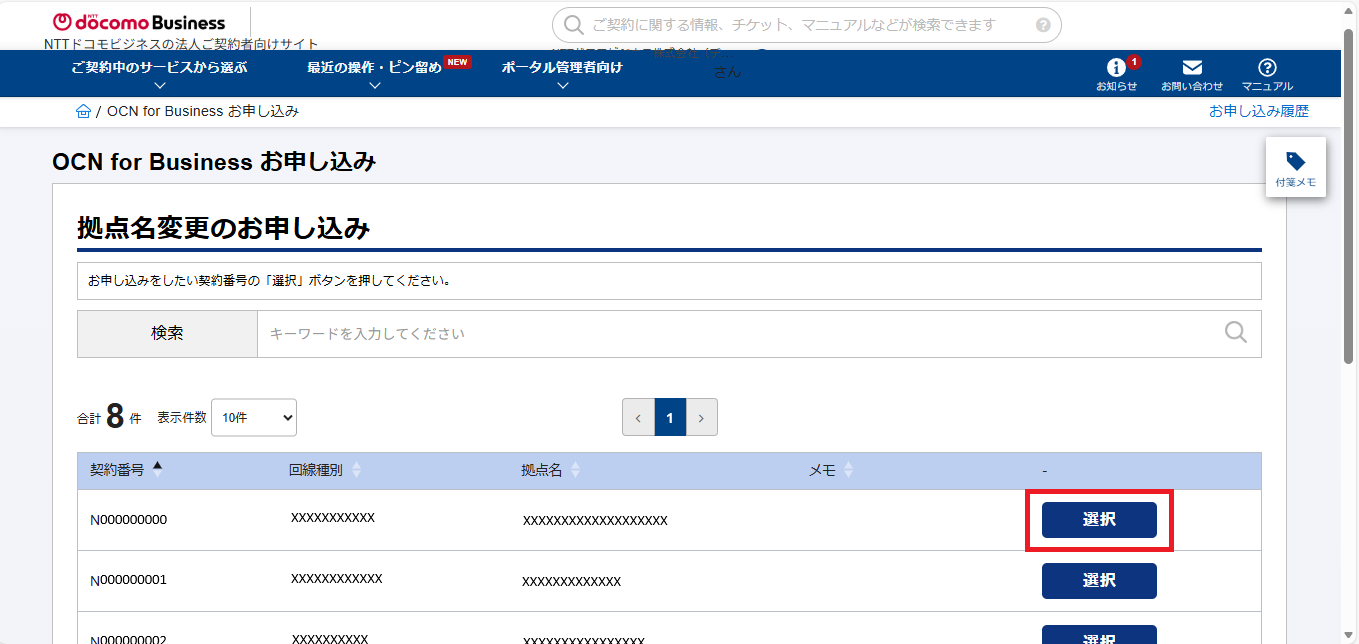Sort the メモ column
The image size is (1359, 644).
click(849, 470)
